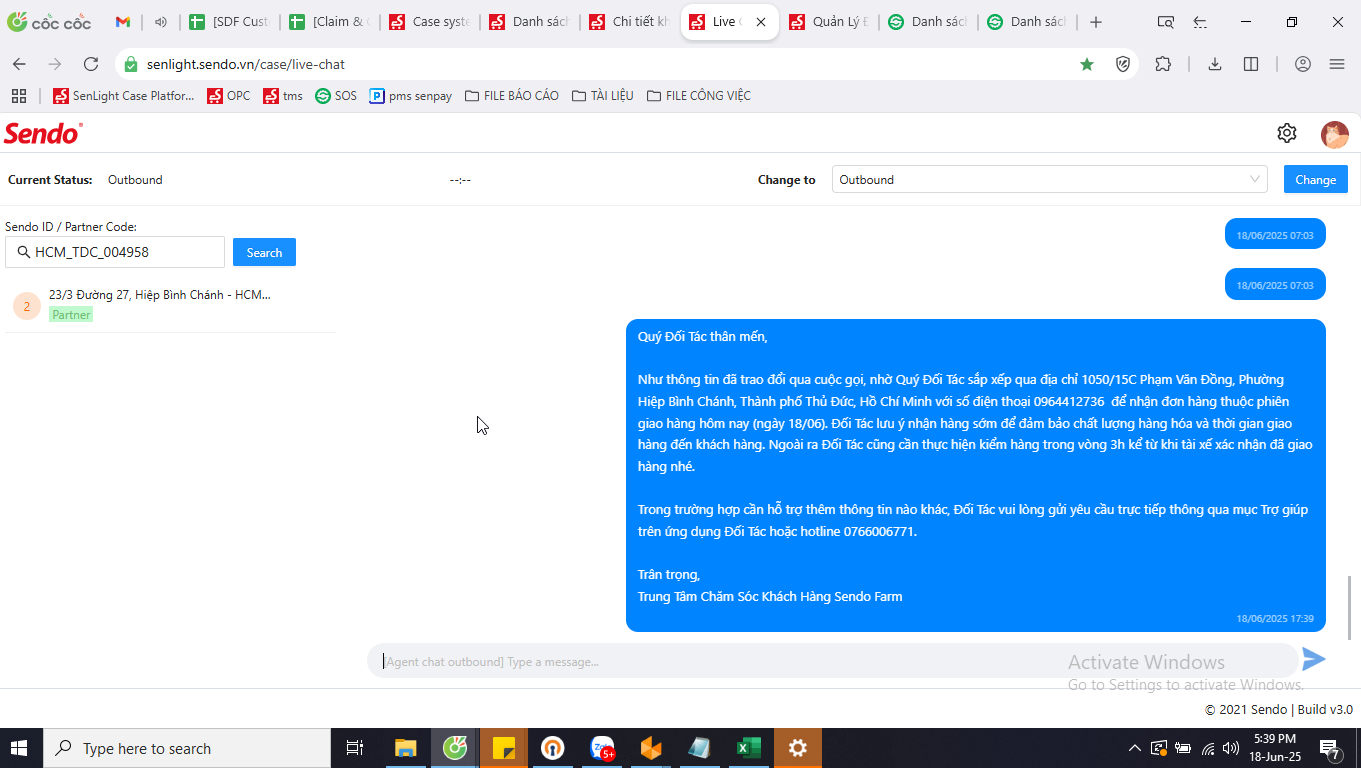
Task: Open the settings gear in Sendo header
Action: (1287, 133)
